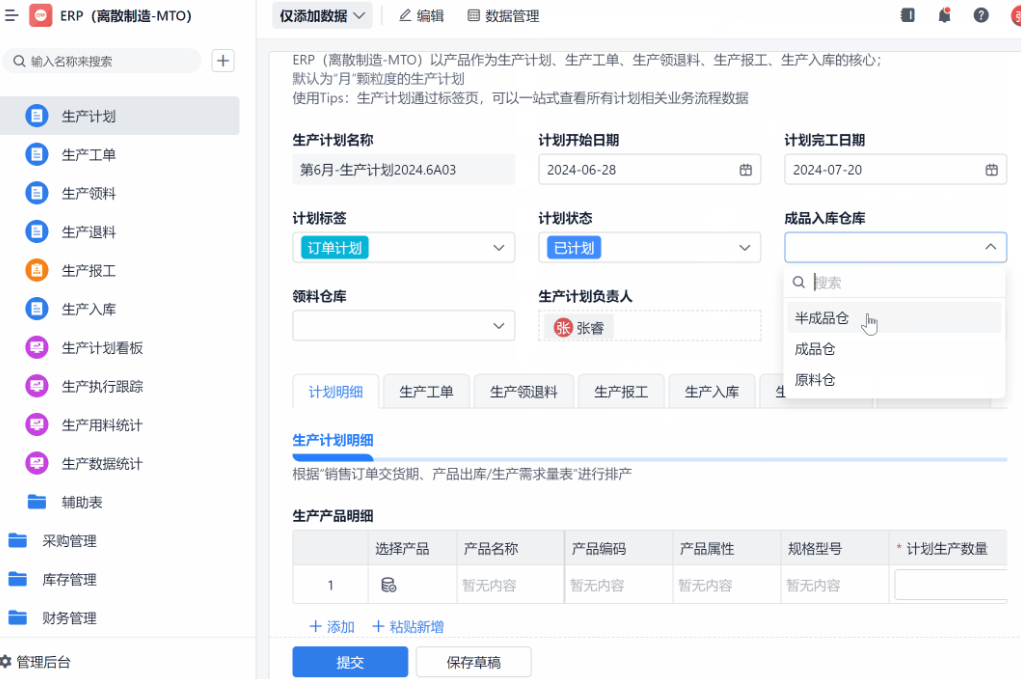The width and height of the screenshot is (1021, 679).
Task: Switch to the 生产入库 tab
Action: [x=712, y=391]
